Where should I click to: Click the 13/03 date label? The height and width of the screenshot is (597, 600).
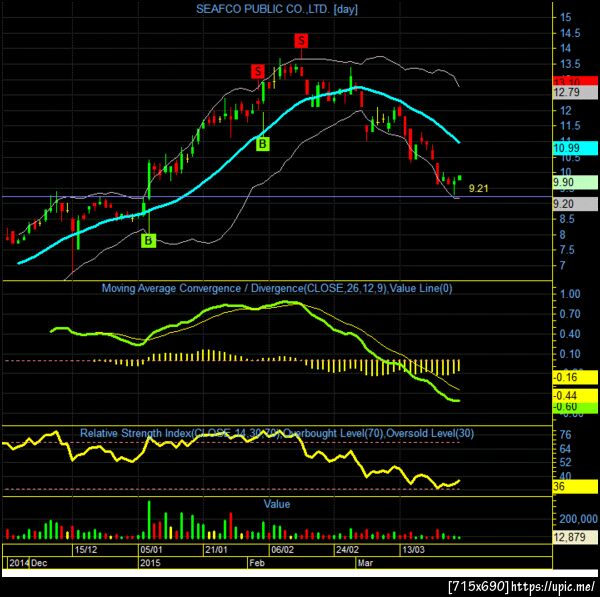click(413, 550)
